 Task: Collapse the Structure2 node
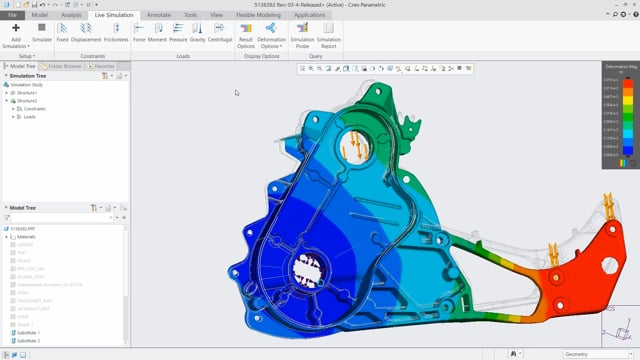point(7,101)
